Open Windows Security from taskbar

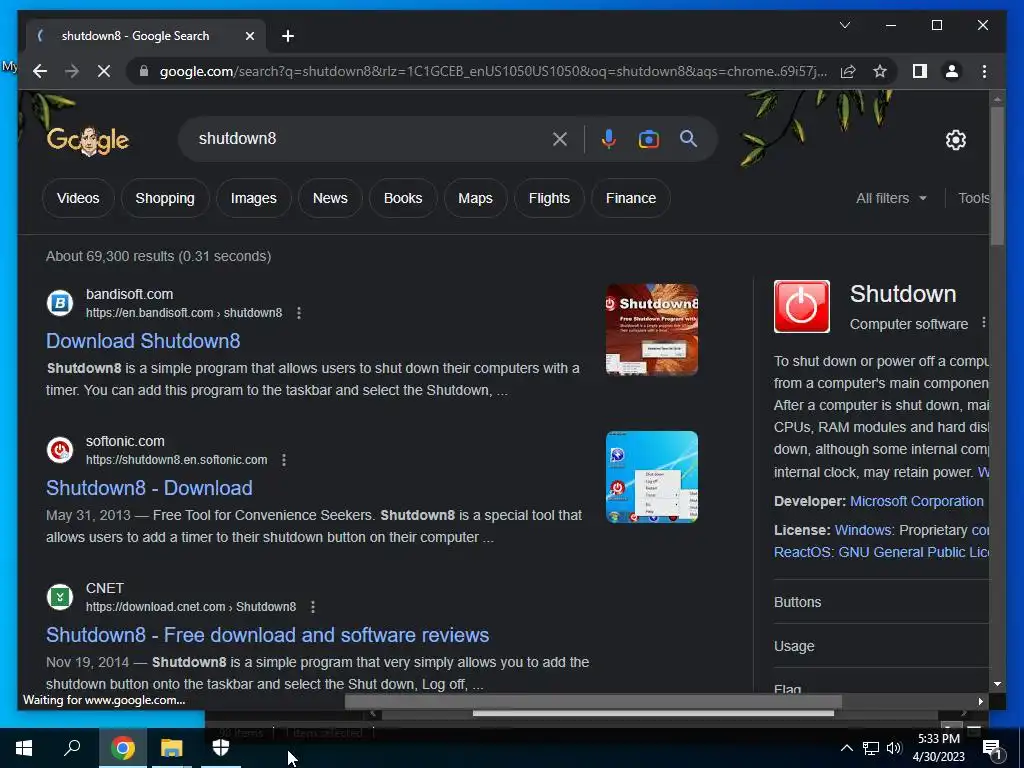pos(221,748)
